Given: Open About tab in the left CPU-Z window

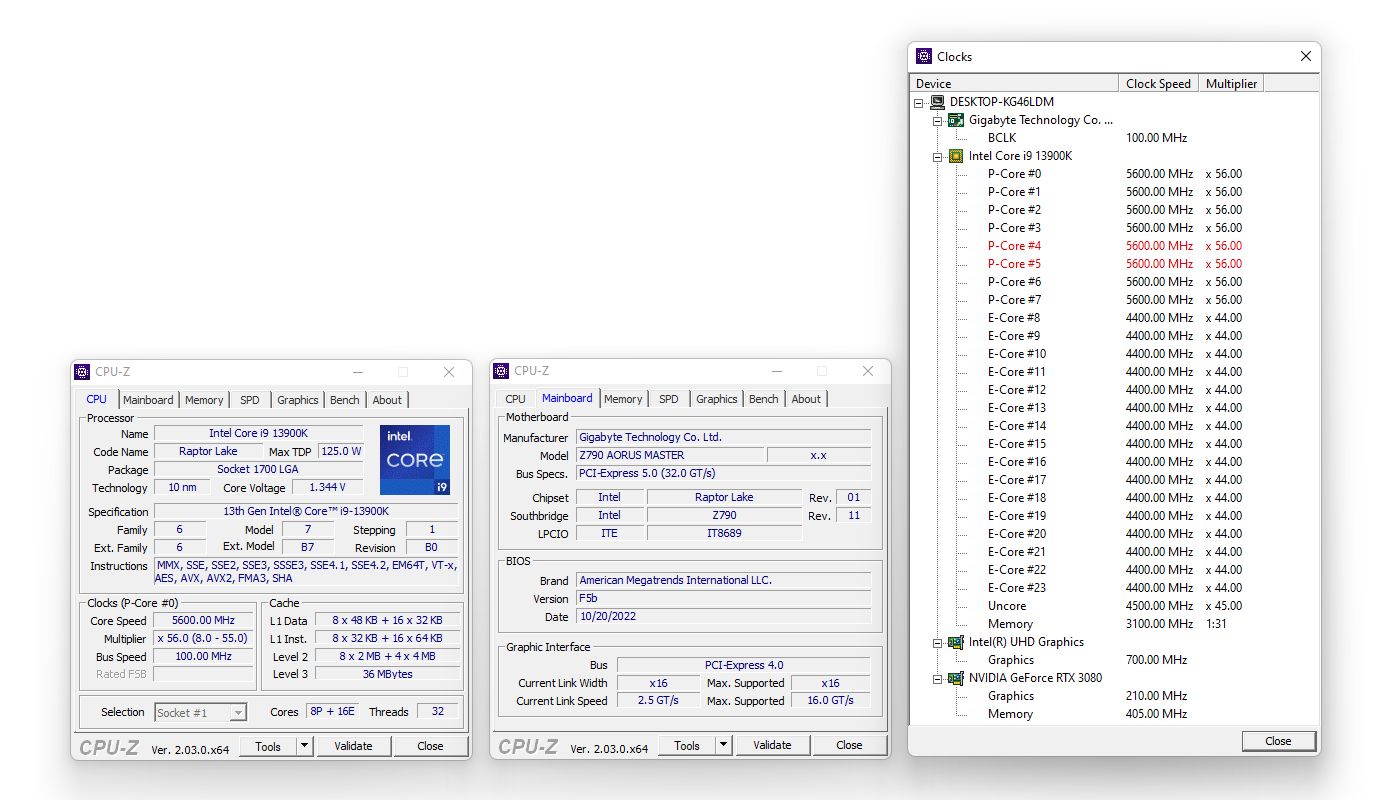Looking at the screenshot, I should coord(387,400).
